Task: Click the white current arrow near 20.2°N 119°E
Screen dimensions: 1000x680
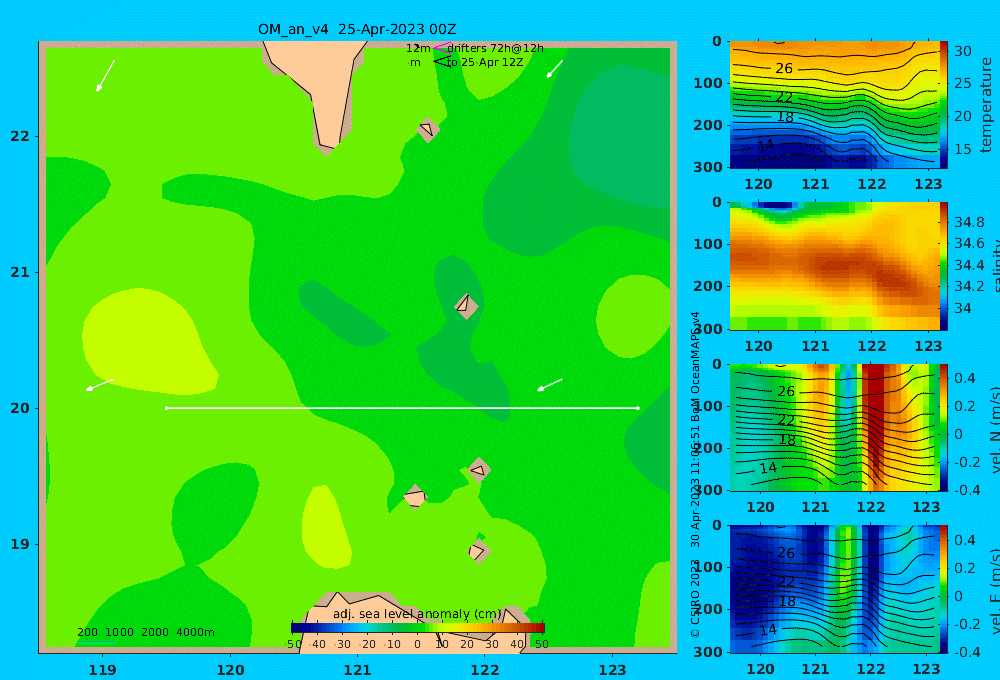Action: pos(100,385)
